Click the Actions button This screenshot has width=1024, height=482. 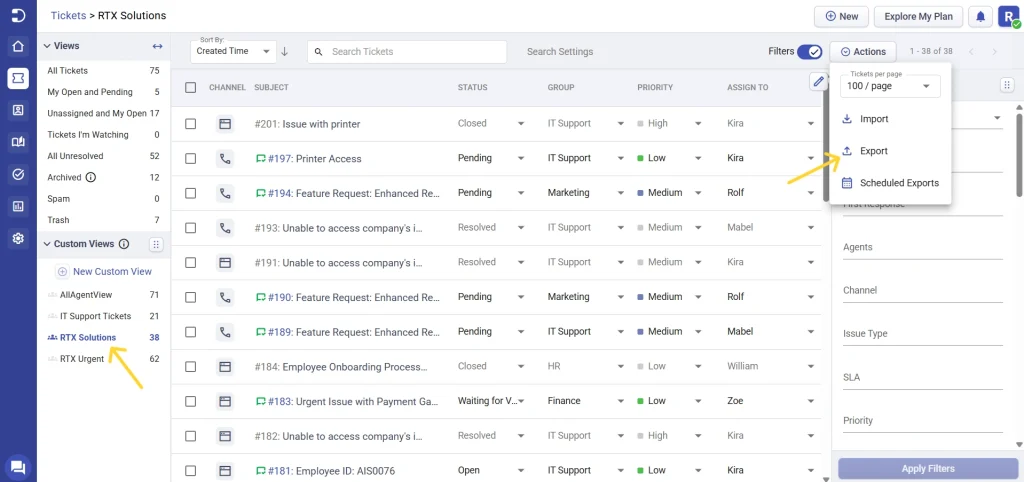pos(863,52)
